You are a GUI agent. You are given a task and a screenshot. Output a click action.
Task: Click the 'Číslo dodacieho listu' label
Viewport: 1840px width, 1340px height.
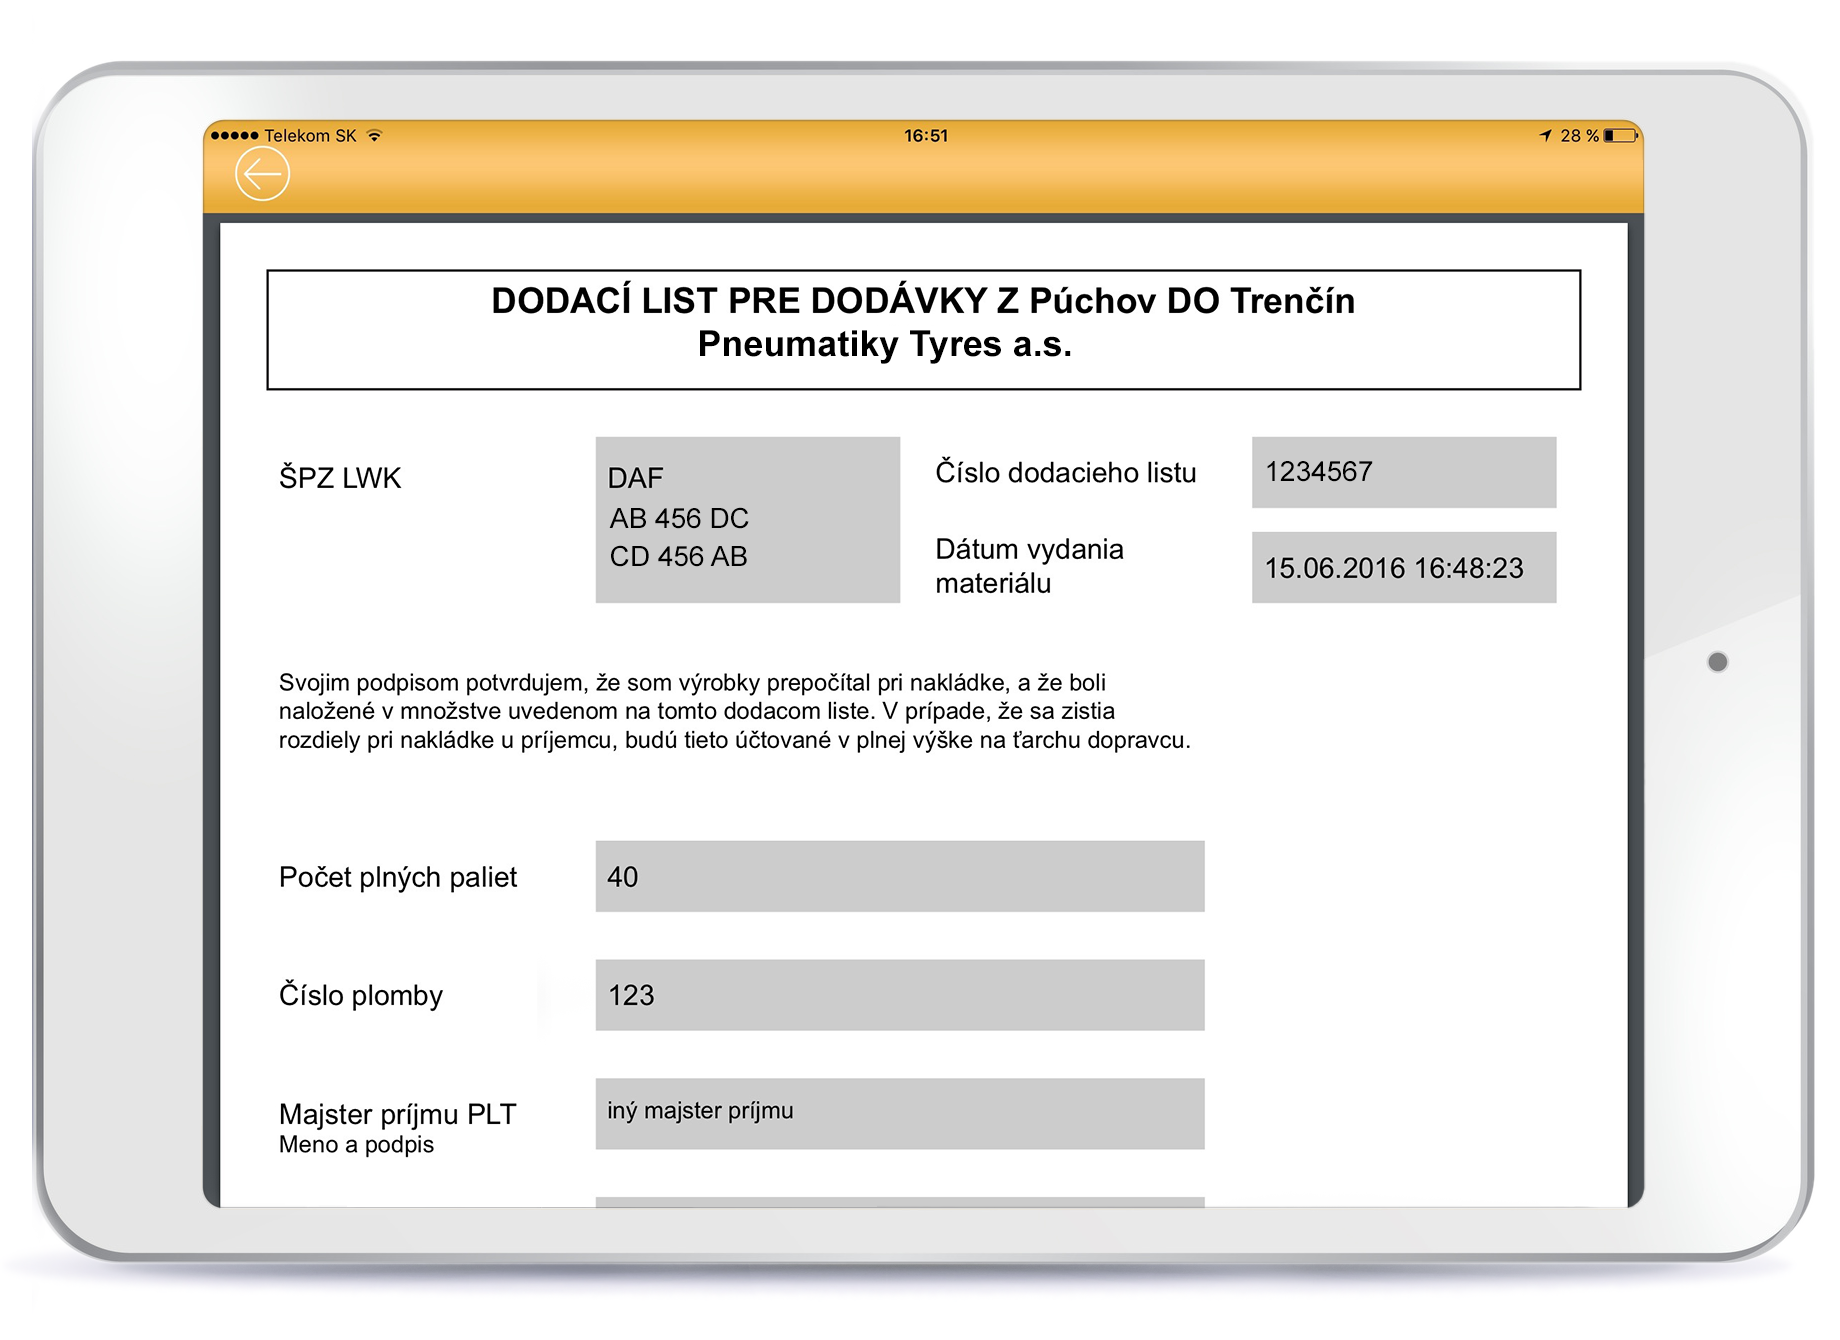[x=1066, y=472]
